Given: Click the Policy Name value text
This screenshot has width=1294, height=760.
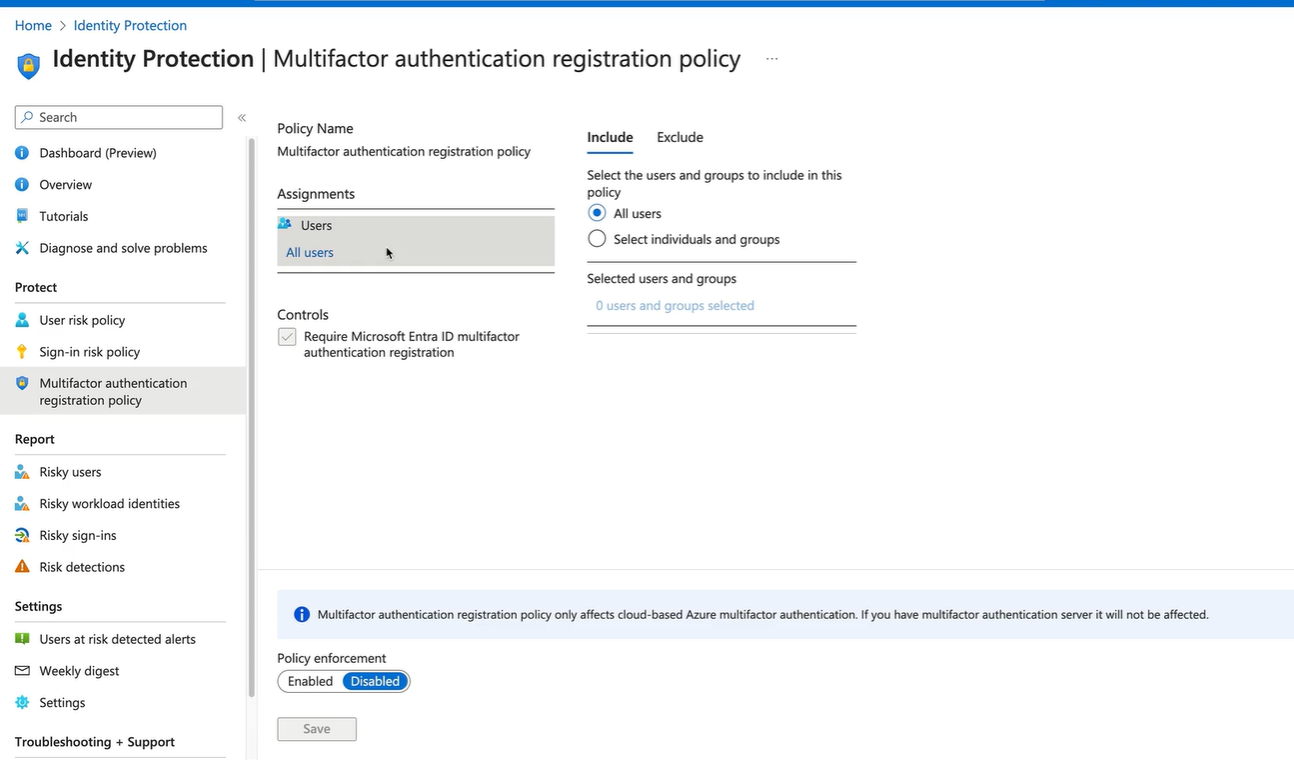Looking at the screenshot, I should point(404,152).
